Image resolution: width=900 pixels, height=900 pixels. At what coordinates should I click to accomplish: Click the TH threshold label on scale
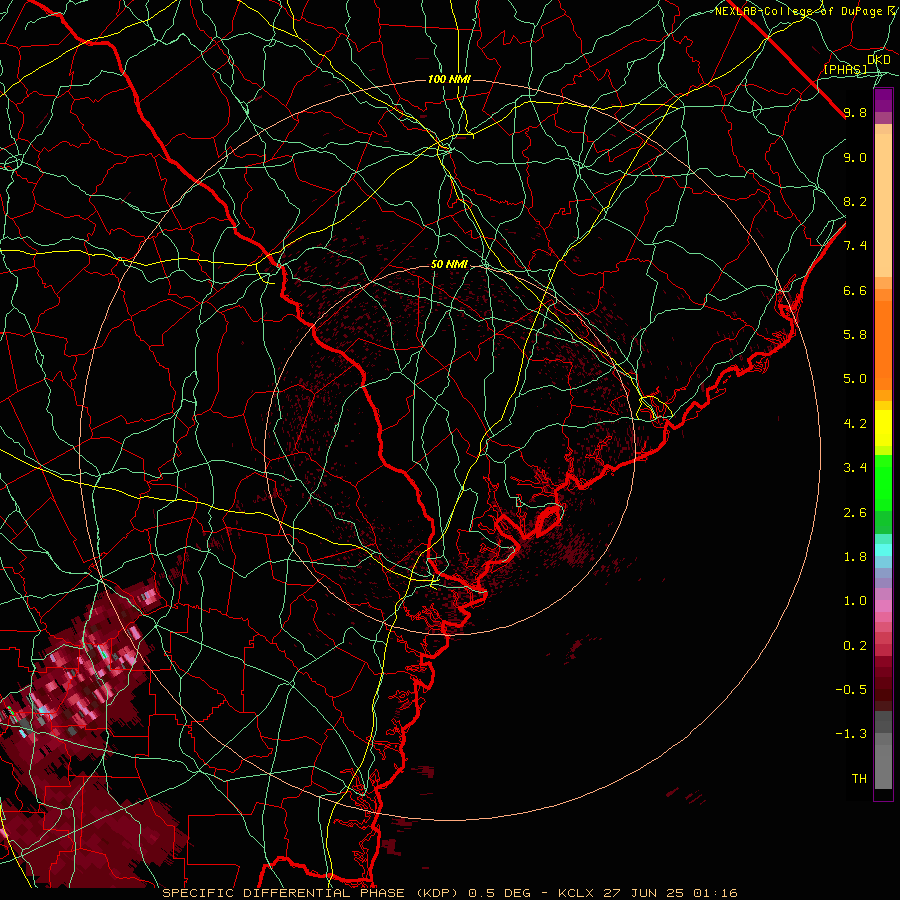click(x=859, y=779)
